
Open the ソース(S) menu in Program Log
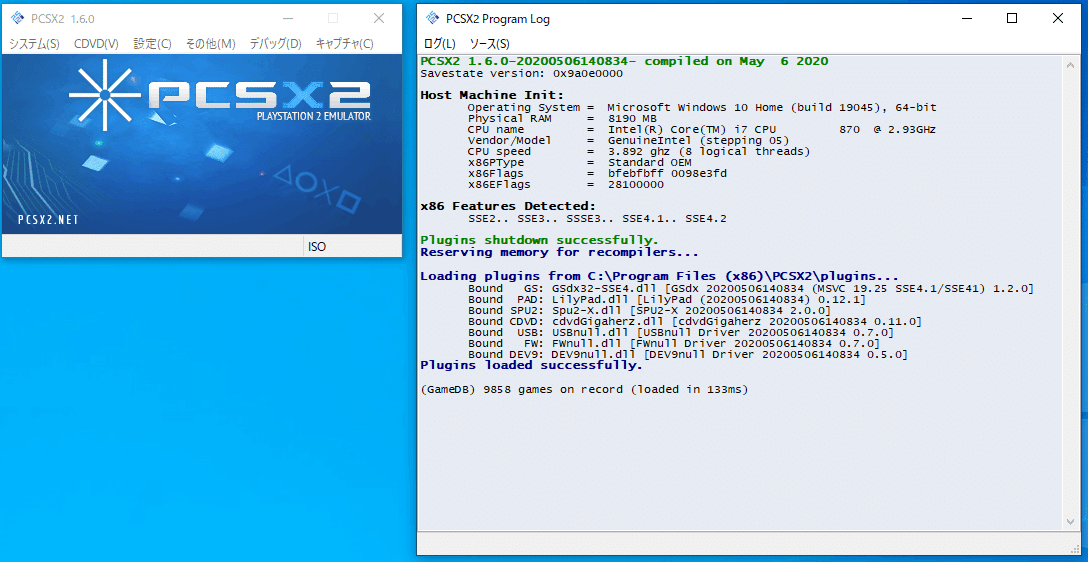point(489,44)
